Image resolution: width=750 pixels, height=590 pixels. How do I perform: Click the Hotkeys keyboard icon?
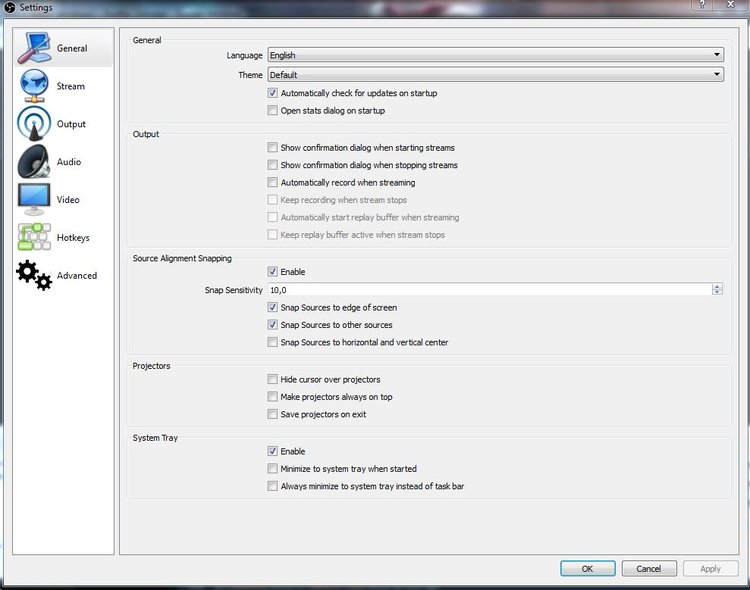click(34, 237)
